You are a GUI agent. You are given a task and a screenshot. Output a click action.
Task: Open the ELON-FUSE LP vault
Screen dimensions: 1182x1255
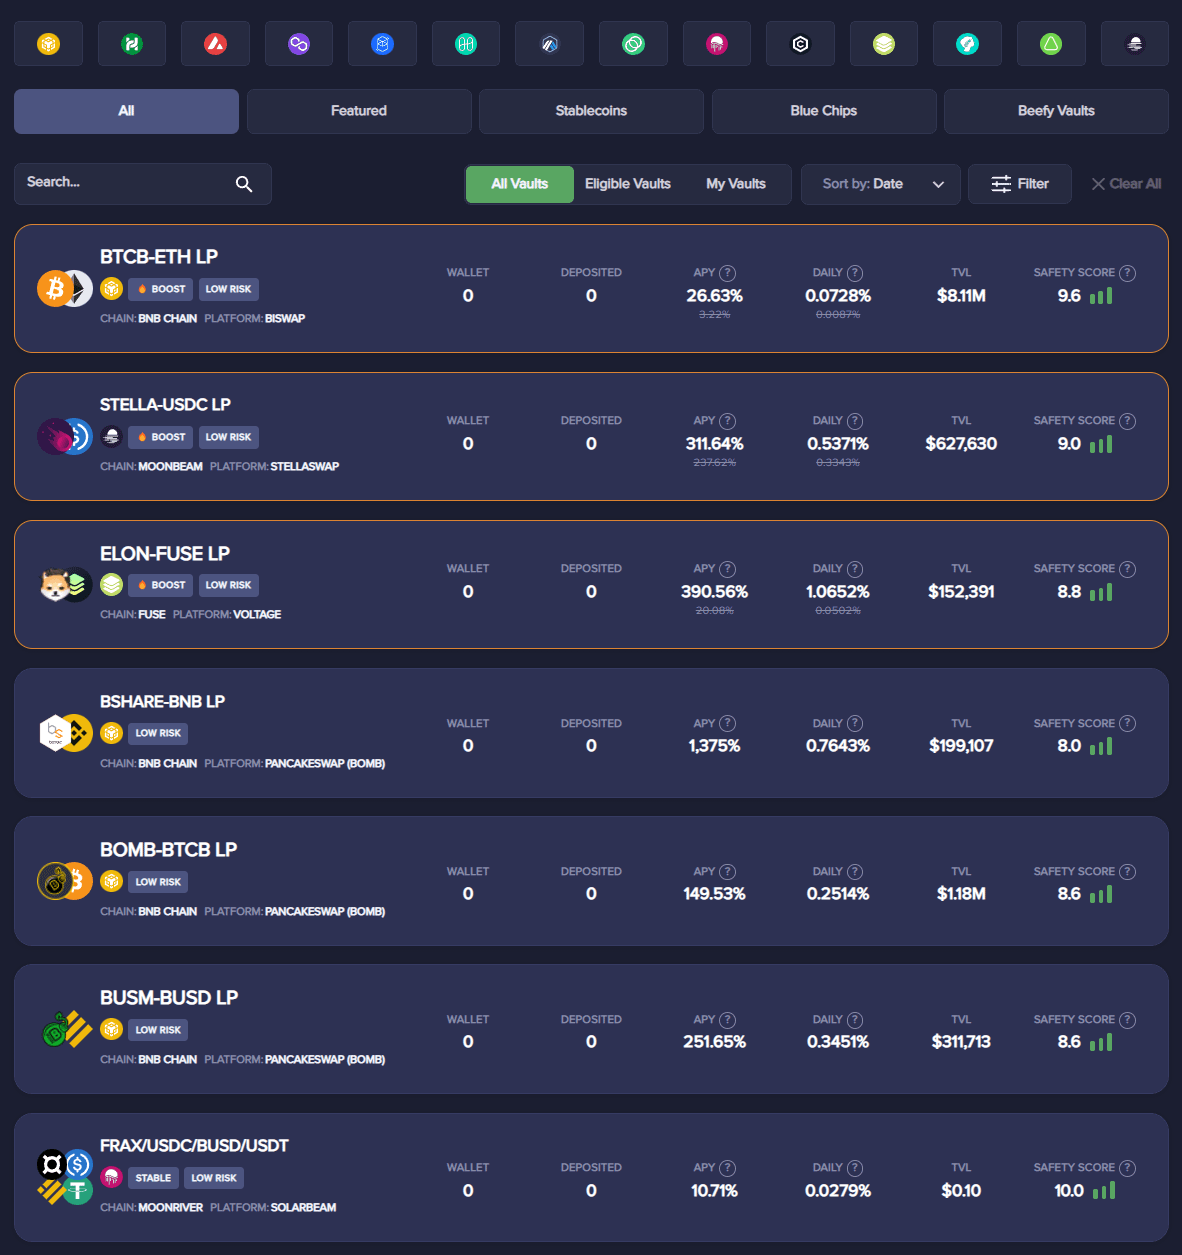(591, 584)
